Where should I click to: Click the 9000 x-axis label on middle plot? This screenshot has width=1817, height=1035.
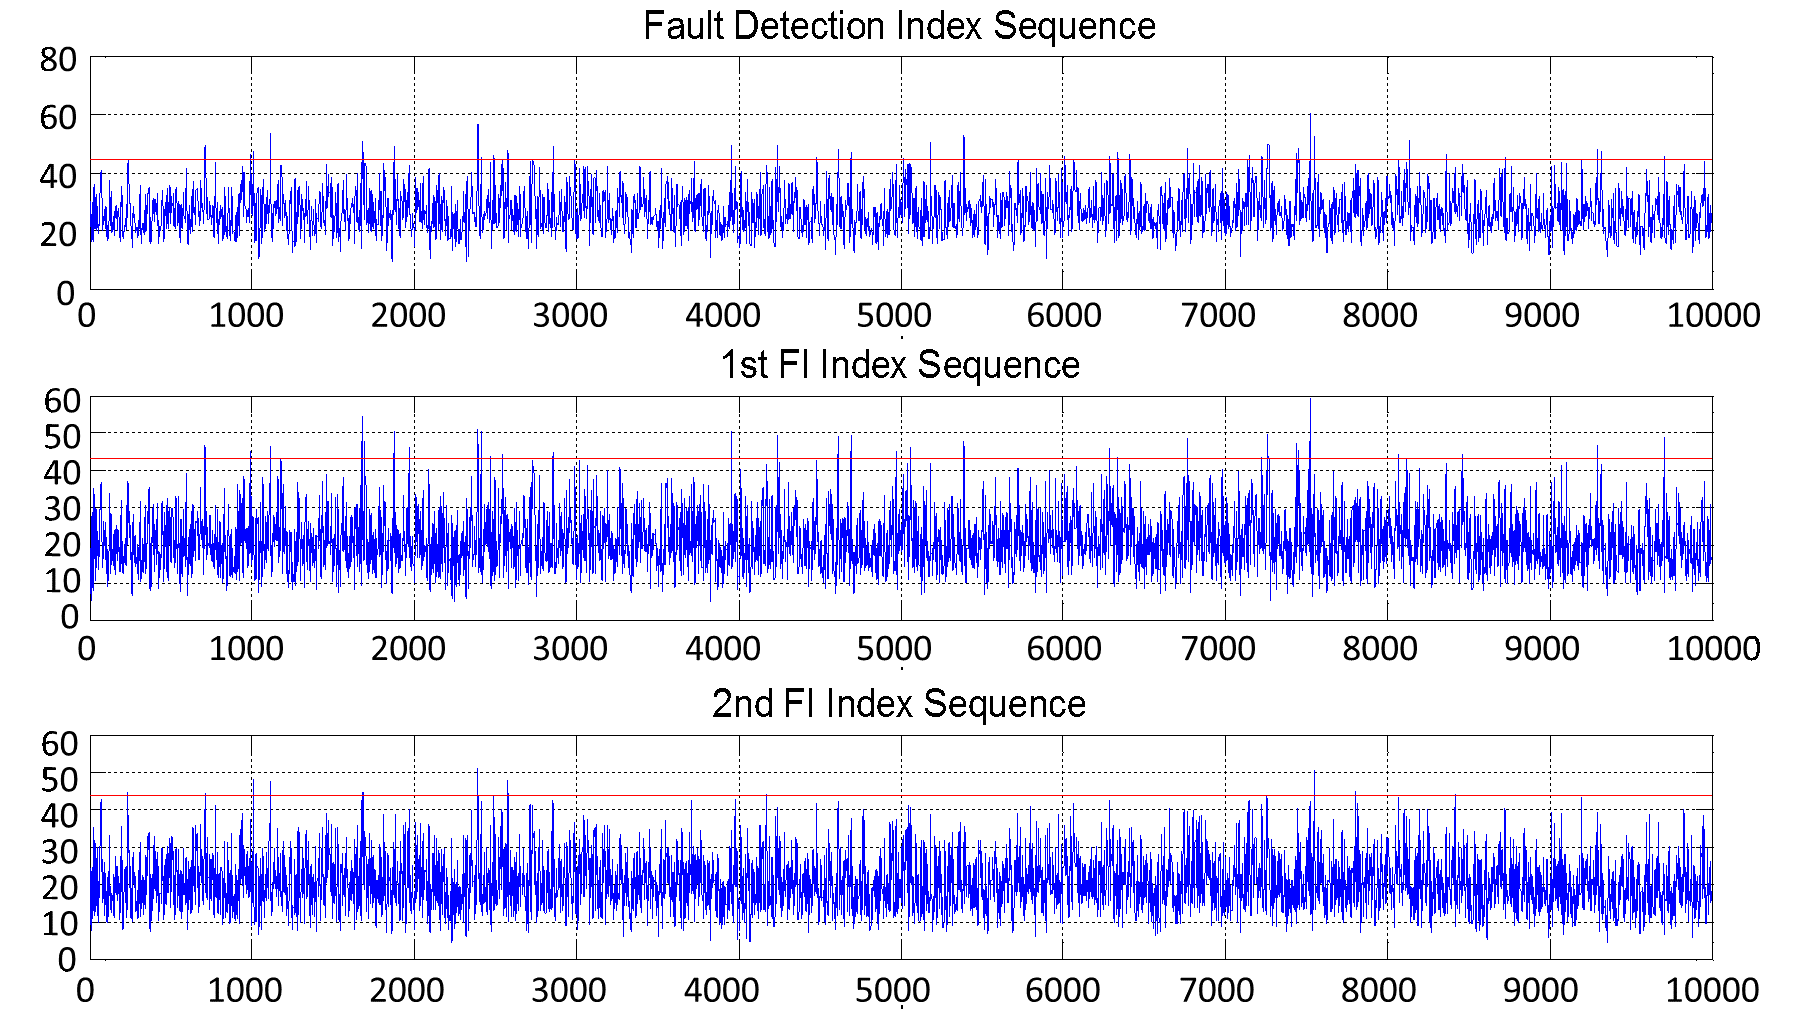[1541, 649]
